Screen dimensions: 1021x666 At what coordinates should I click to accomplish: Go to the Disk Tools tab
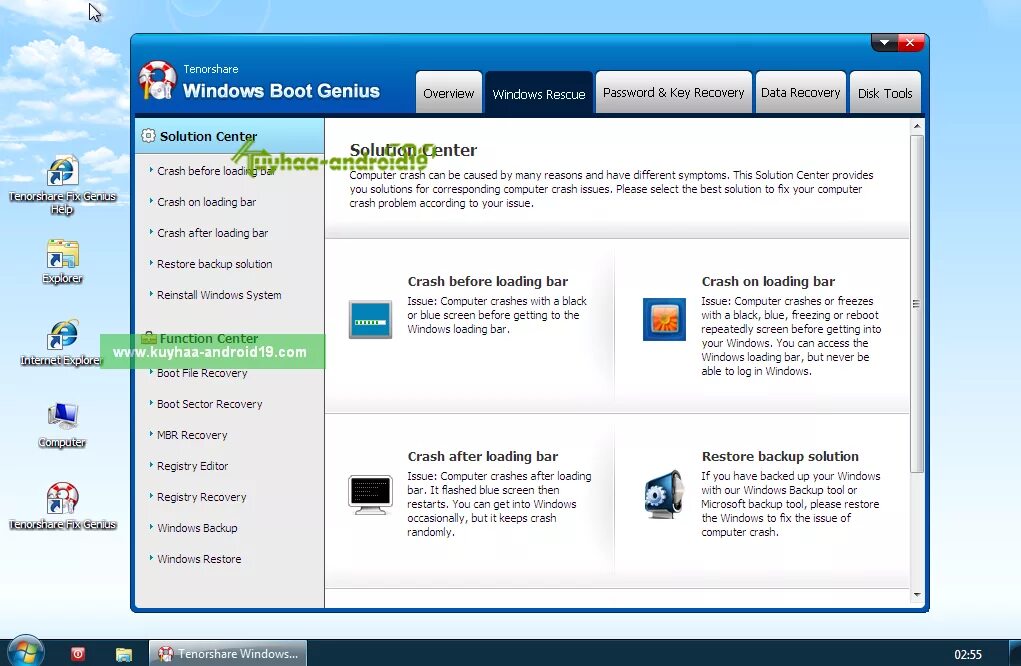pos(885,92)
